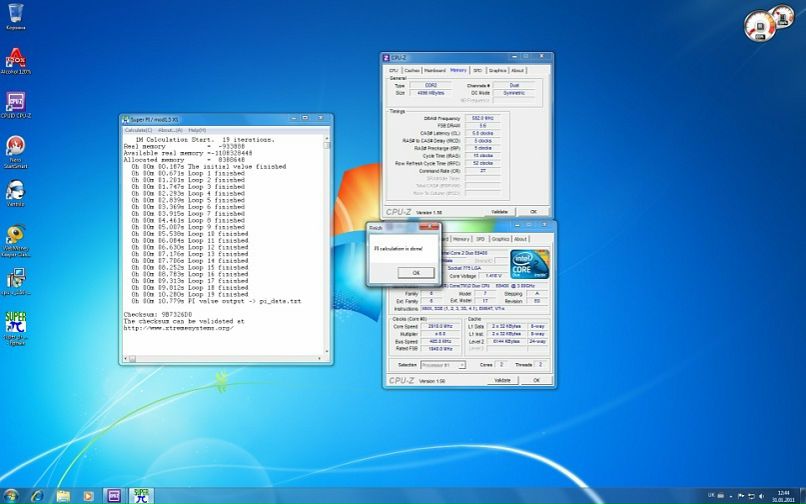Open the About tab in upper CPU-Z
This screenshot has width=806, height=504.
pos(518,71)
